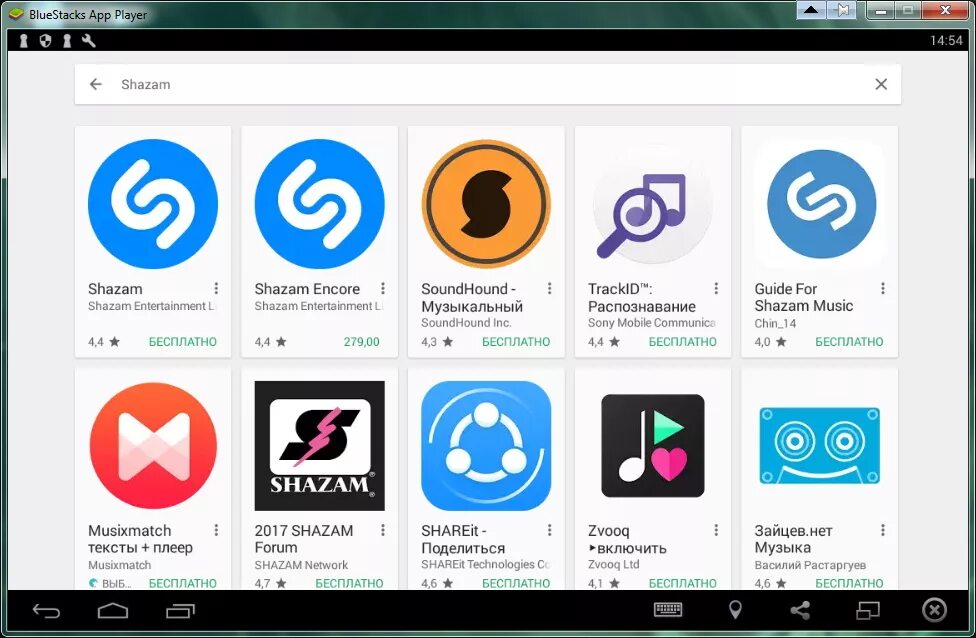Open the overflow menu for SoundHound
This screenshot has width=976, height=638.
[x=550, y=288]
